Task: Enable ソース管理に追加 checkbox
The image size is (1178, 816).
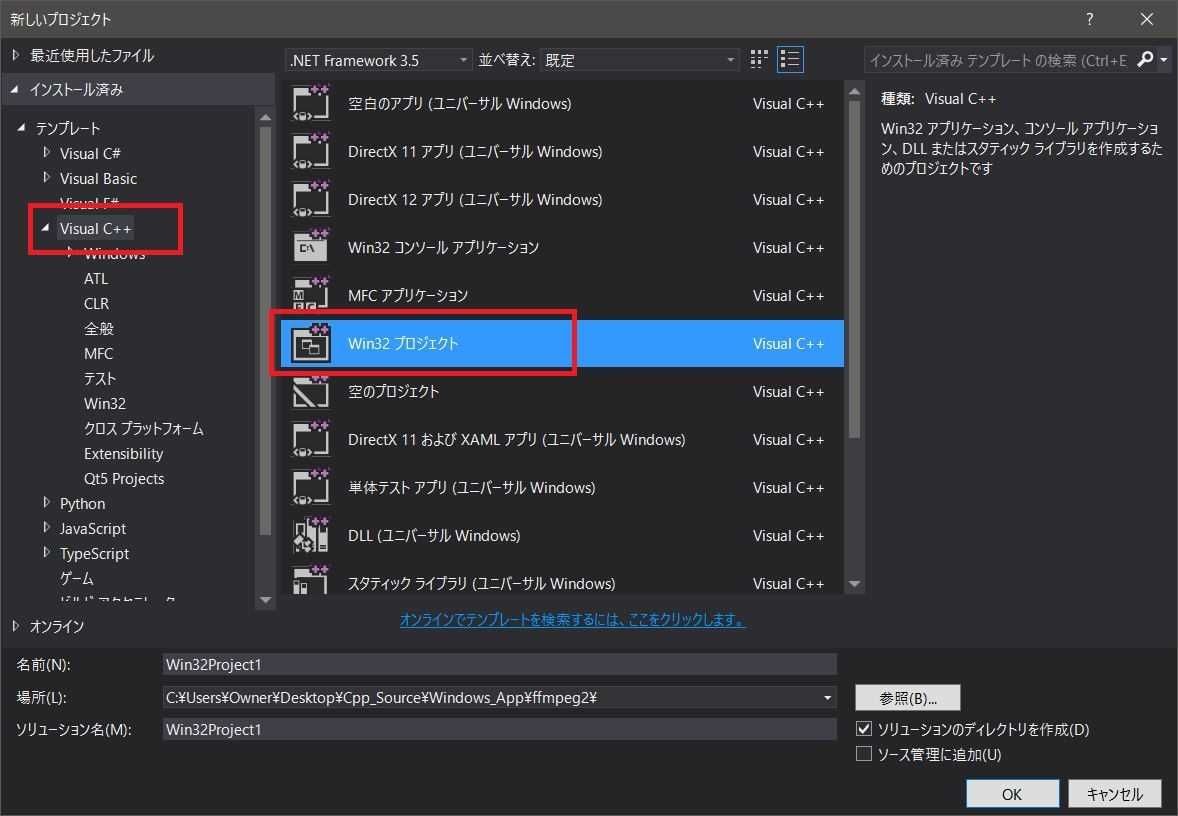Action: tap(864, 754)
